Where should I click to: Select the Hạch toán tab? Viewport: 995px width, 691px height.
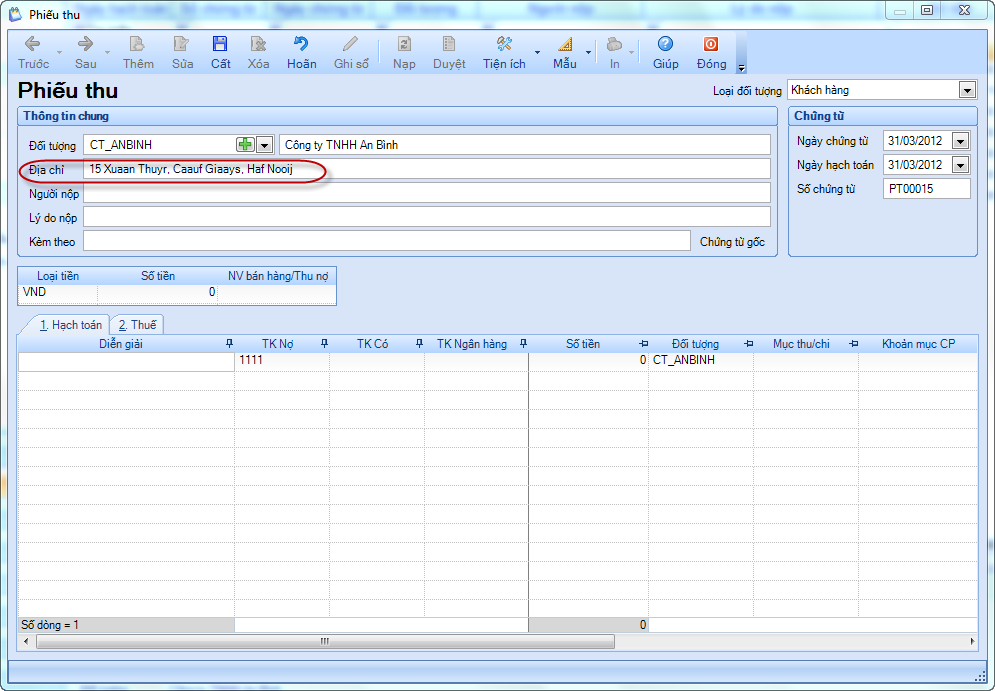70,325
